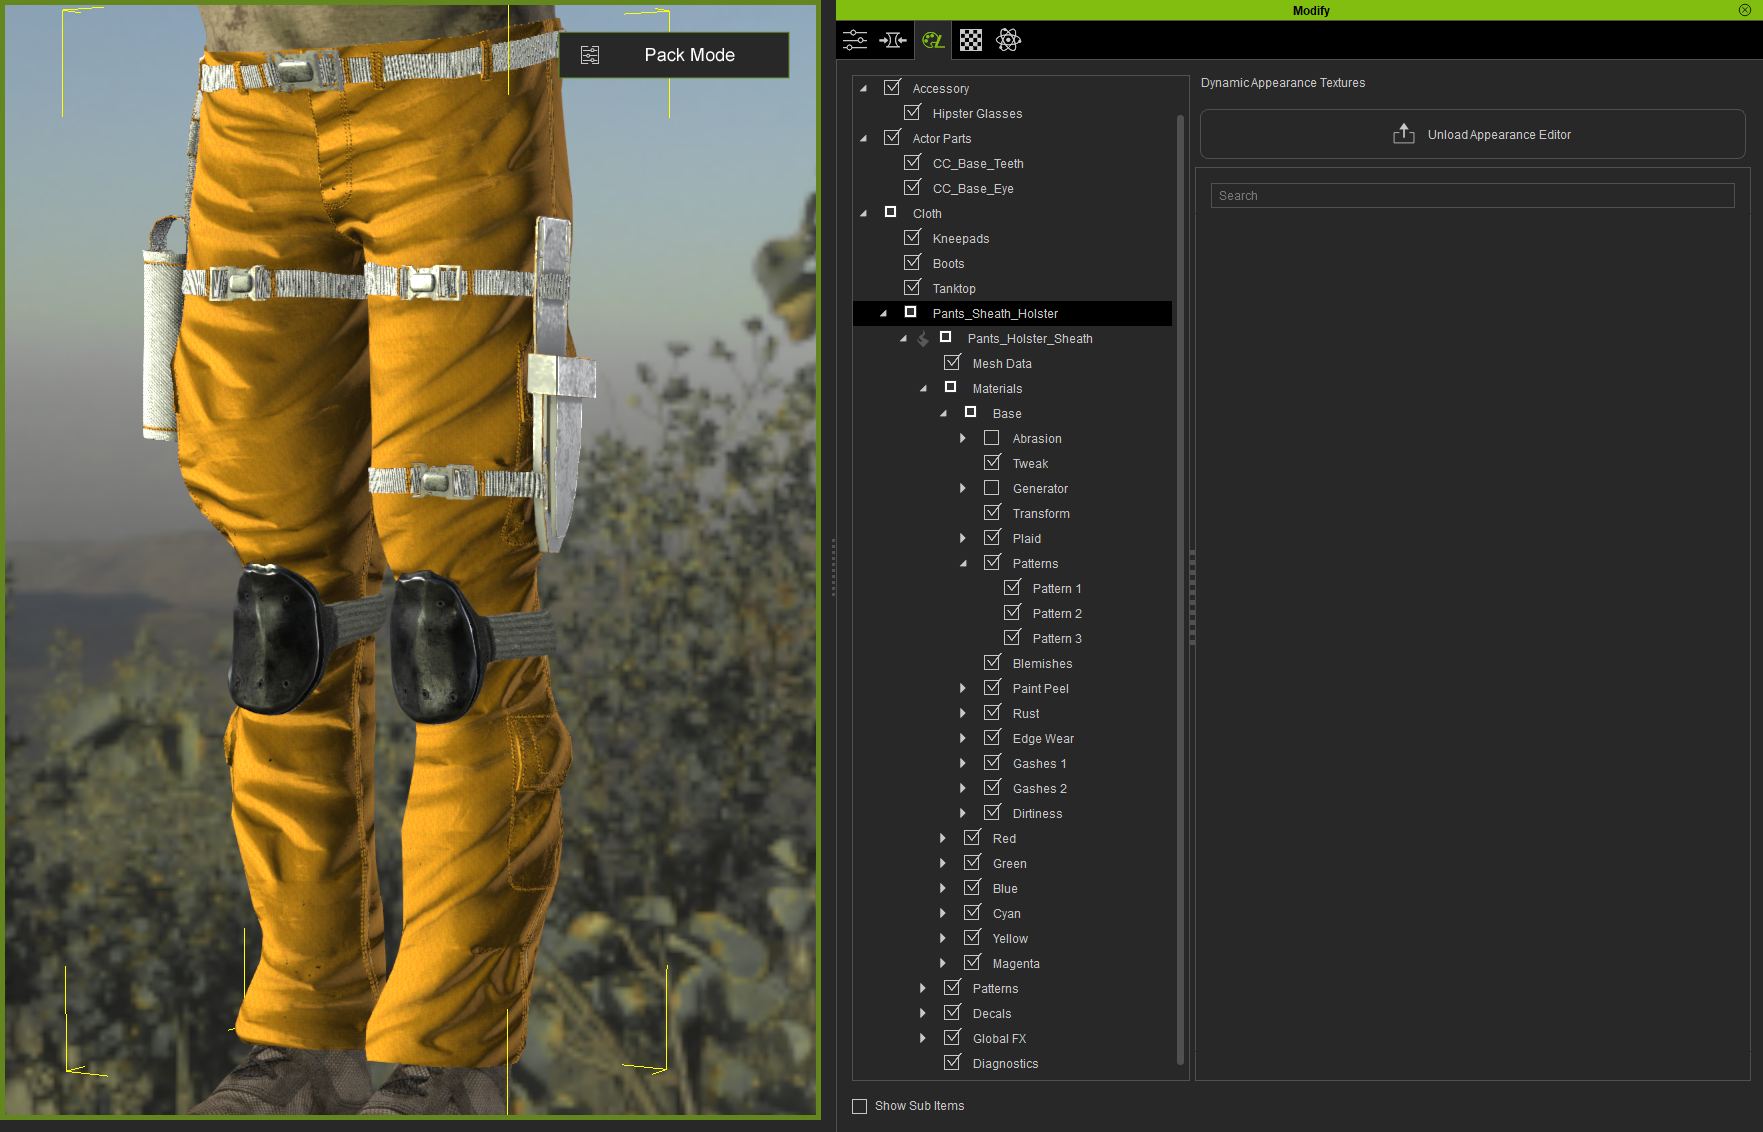Collapse the Pants_Sheath_Holster node
The width and height of the screenshot is (1763, 1132).
883,314
